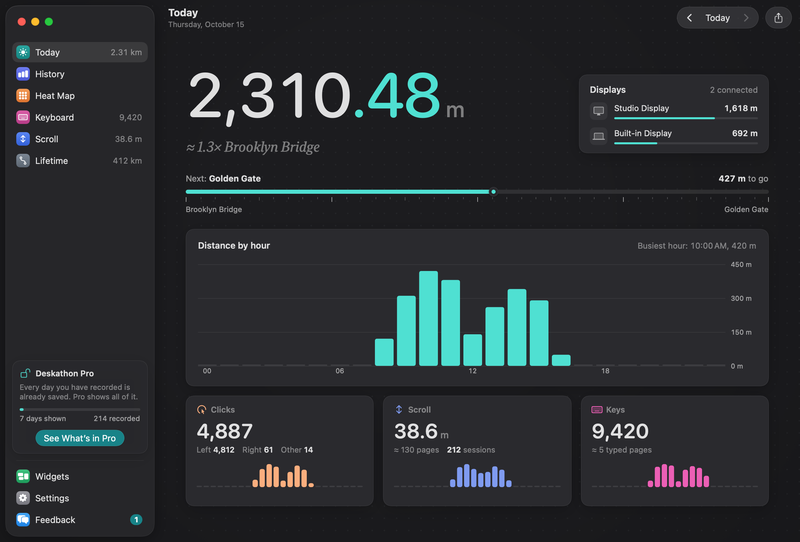Click the ≈ 1.3× Brooklyn Bridge text
This screenshot has width=800, height=542.
(253, 147)
